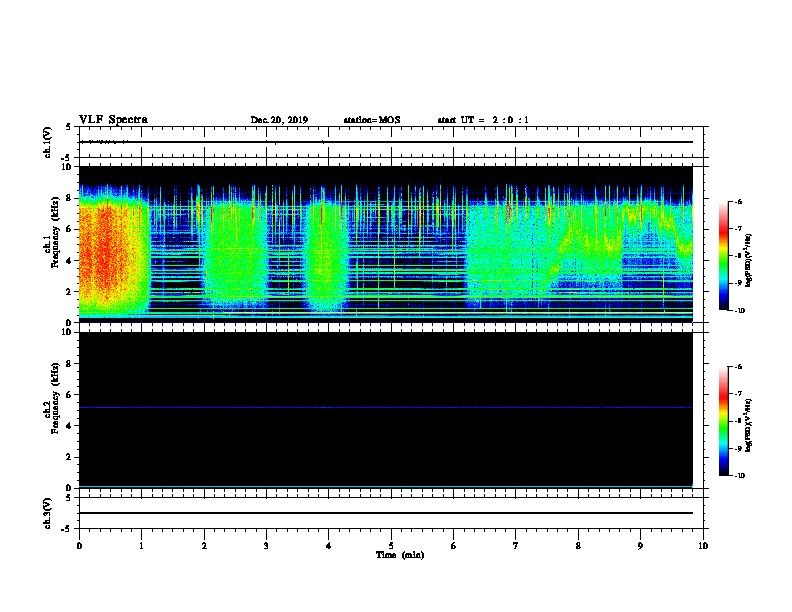Viewport: 792px width, 612px height.
Task: Click the ch.3 voltage waveform trace line
Action: pos(386,513)
